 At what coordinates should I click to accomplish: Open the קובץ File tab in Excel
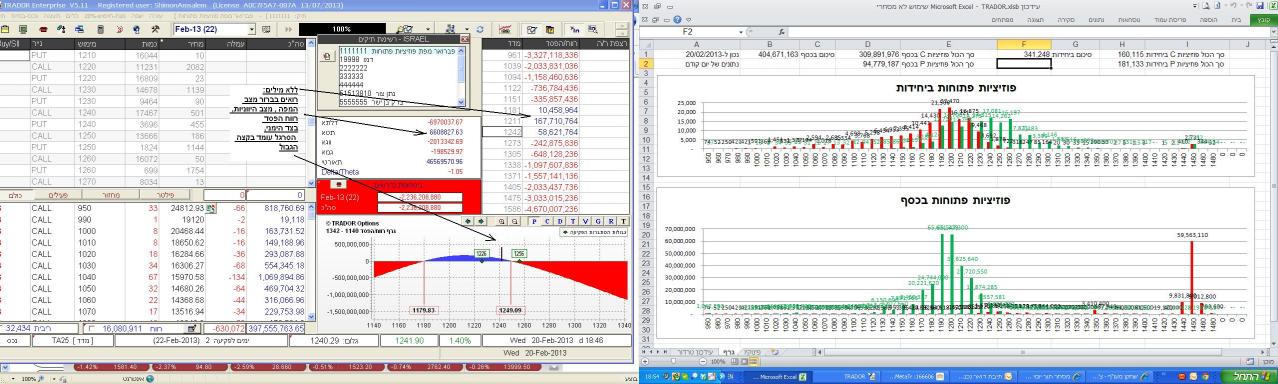pyautogui.click(x=1265, y=20)
